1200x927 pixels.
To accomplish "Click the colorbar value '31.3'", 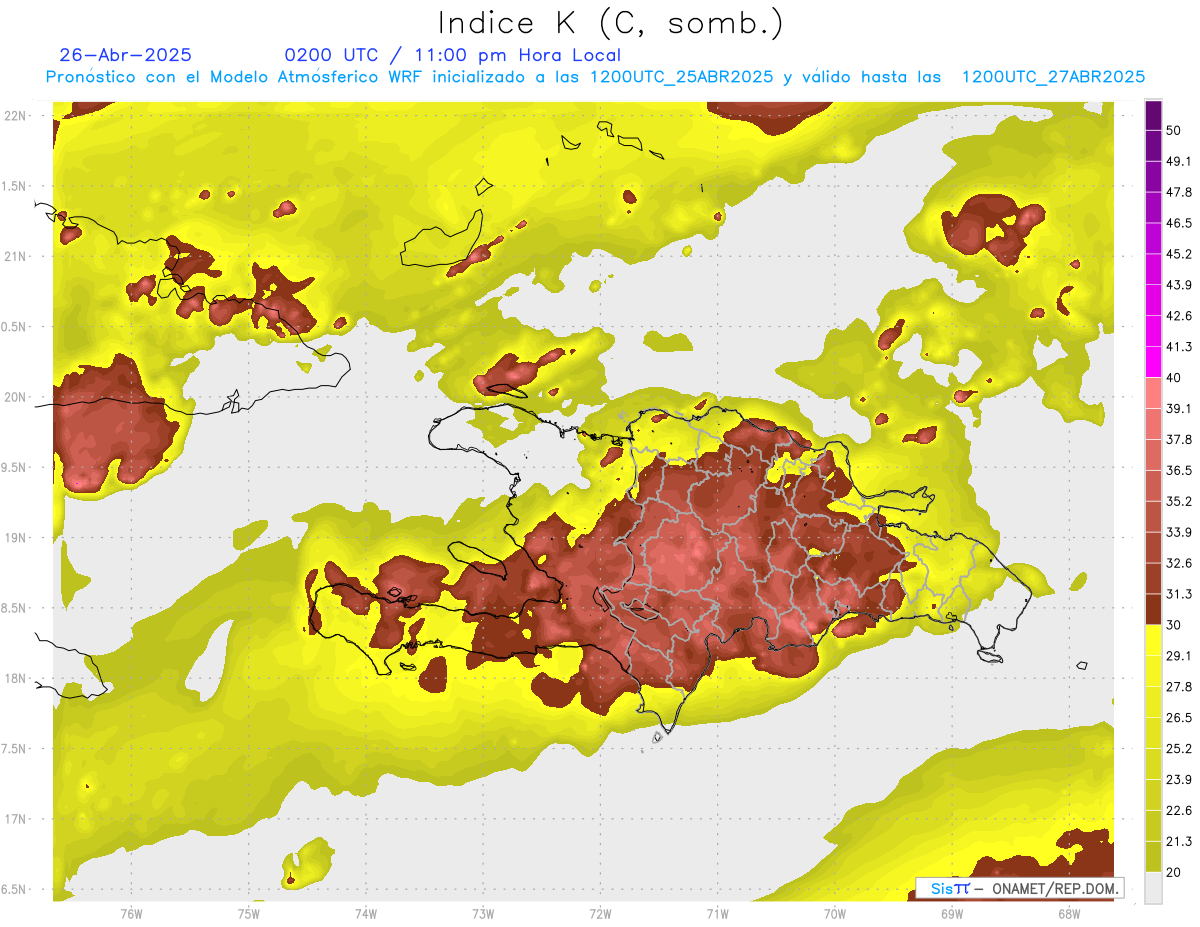I will pyautogui.click(x=1178, y=594).
